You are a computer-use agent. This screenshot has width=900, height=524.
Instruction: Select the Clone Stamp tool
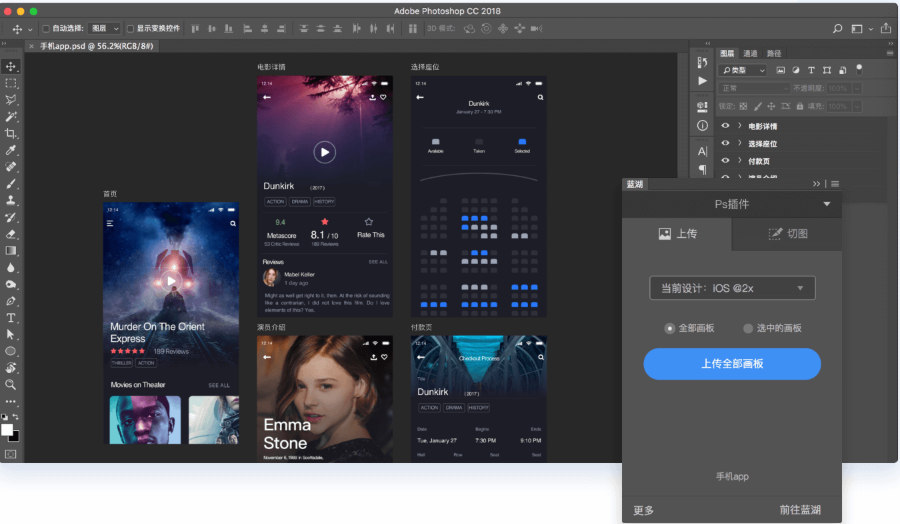pyautogui.click(x=10, y=200)
